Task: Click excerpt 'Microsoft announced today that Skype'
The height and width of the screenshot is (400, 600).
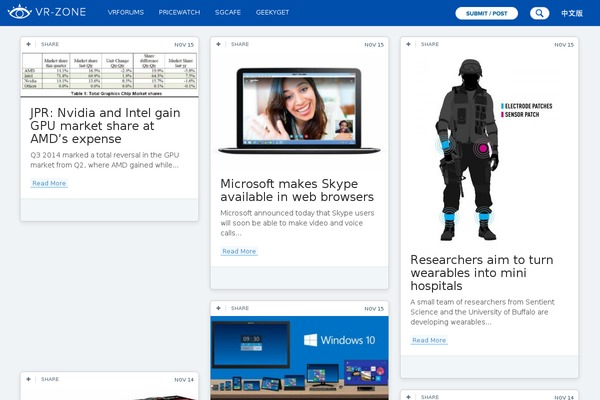Action: coord(297,223)
